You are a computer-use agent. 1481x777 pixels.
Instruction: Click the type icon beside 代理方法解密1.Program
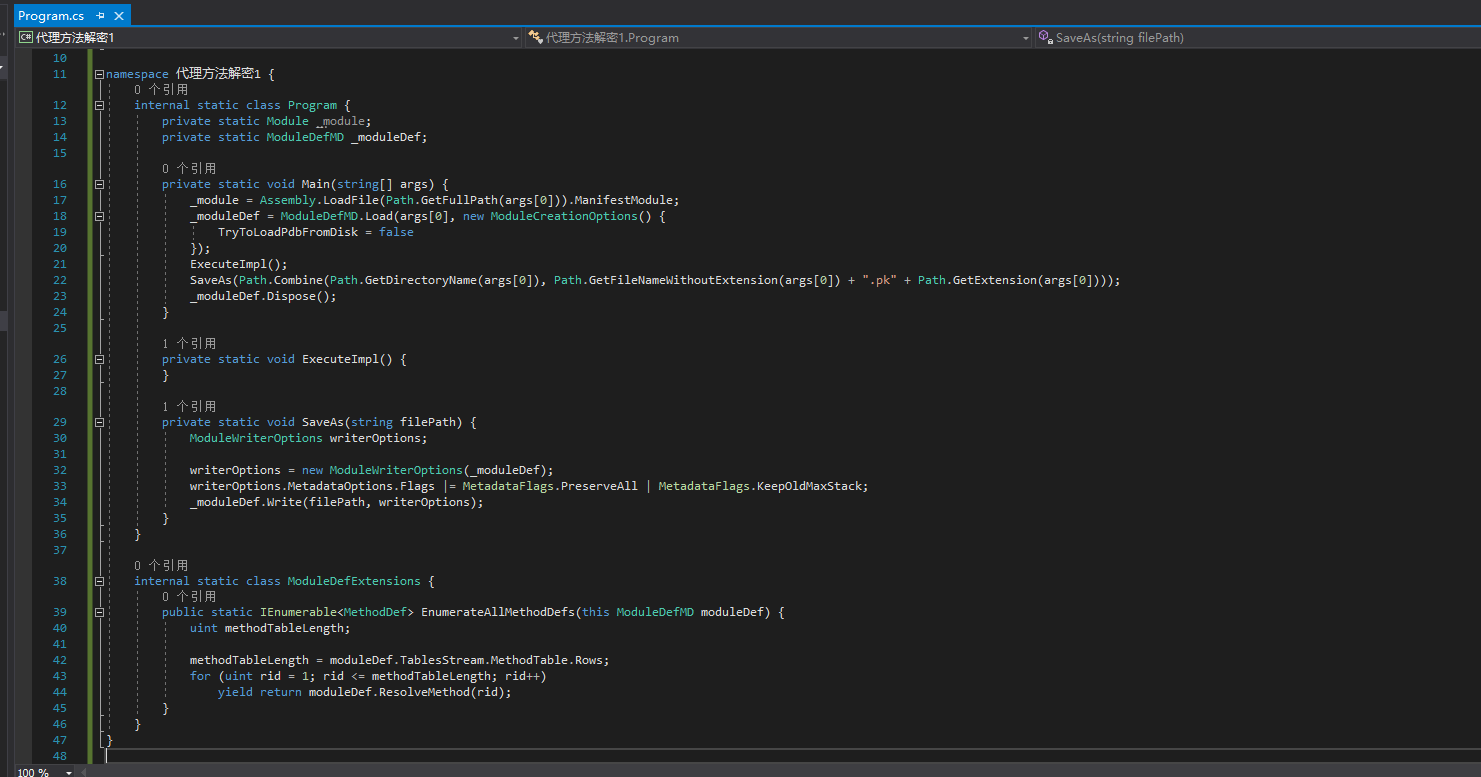534,37
